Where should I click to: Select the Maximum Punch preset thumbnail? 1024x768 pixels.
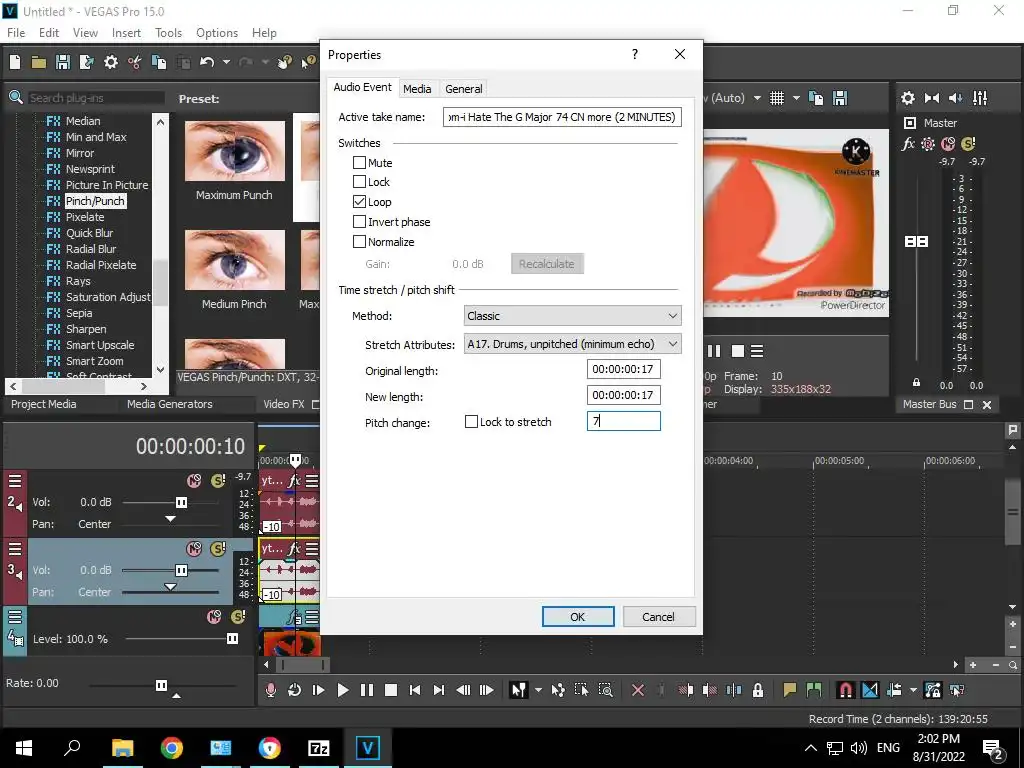235,151
